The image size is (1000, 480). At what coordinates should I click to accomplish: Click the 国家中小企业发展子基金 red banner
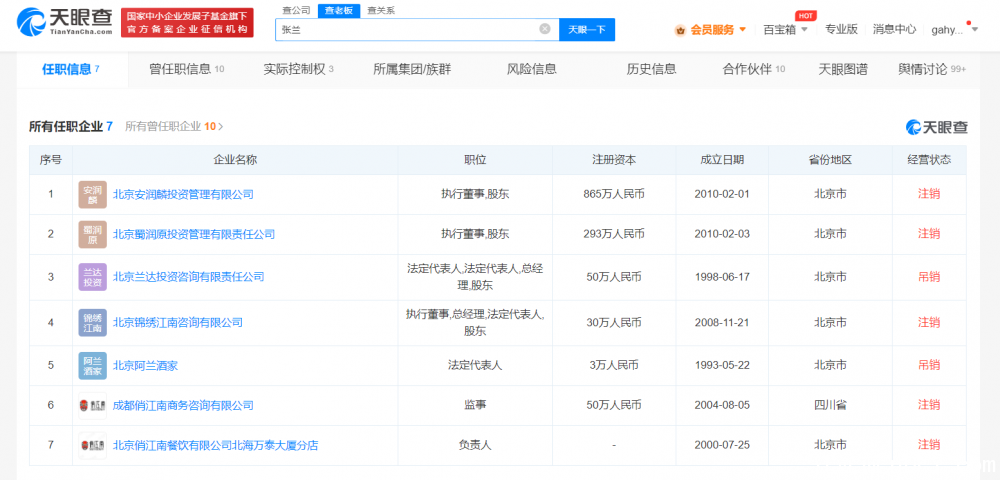[187, 22]
